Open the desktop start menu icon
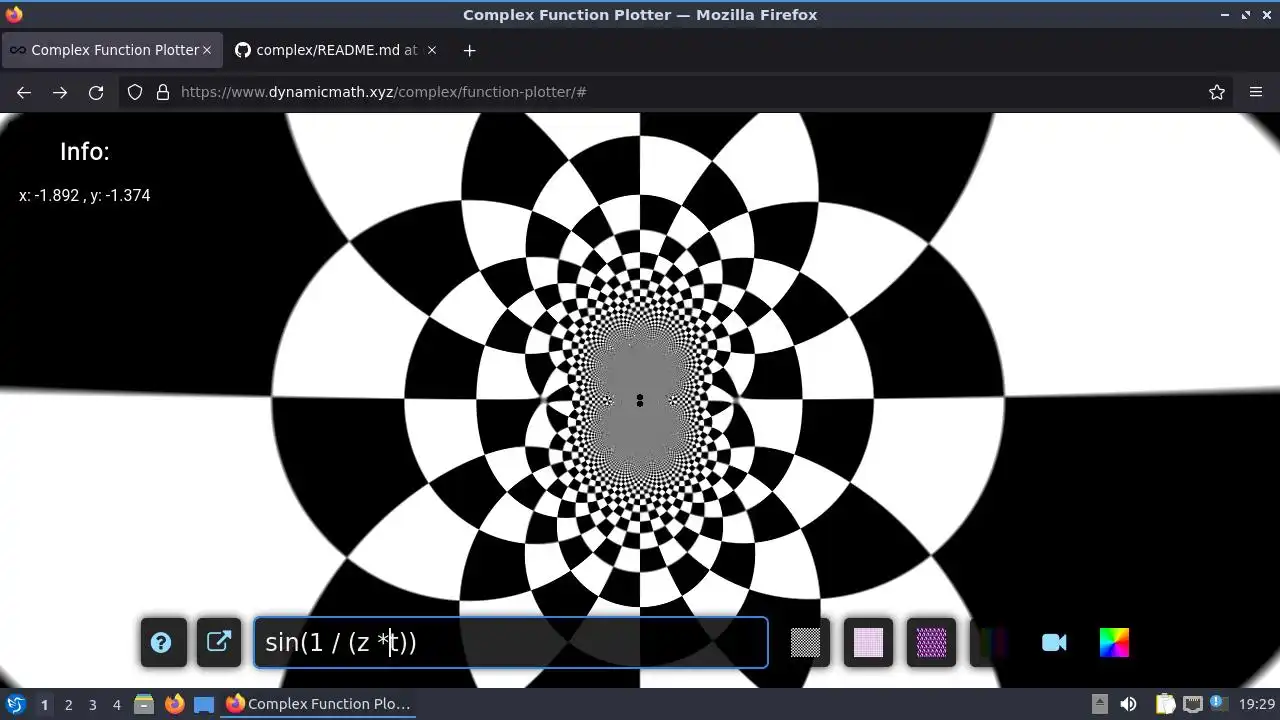The height and width of the screenshot is (720, 1280). pyautogui.click(x=15, y=704)
